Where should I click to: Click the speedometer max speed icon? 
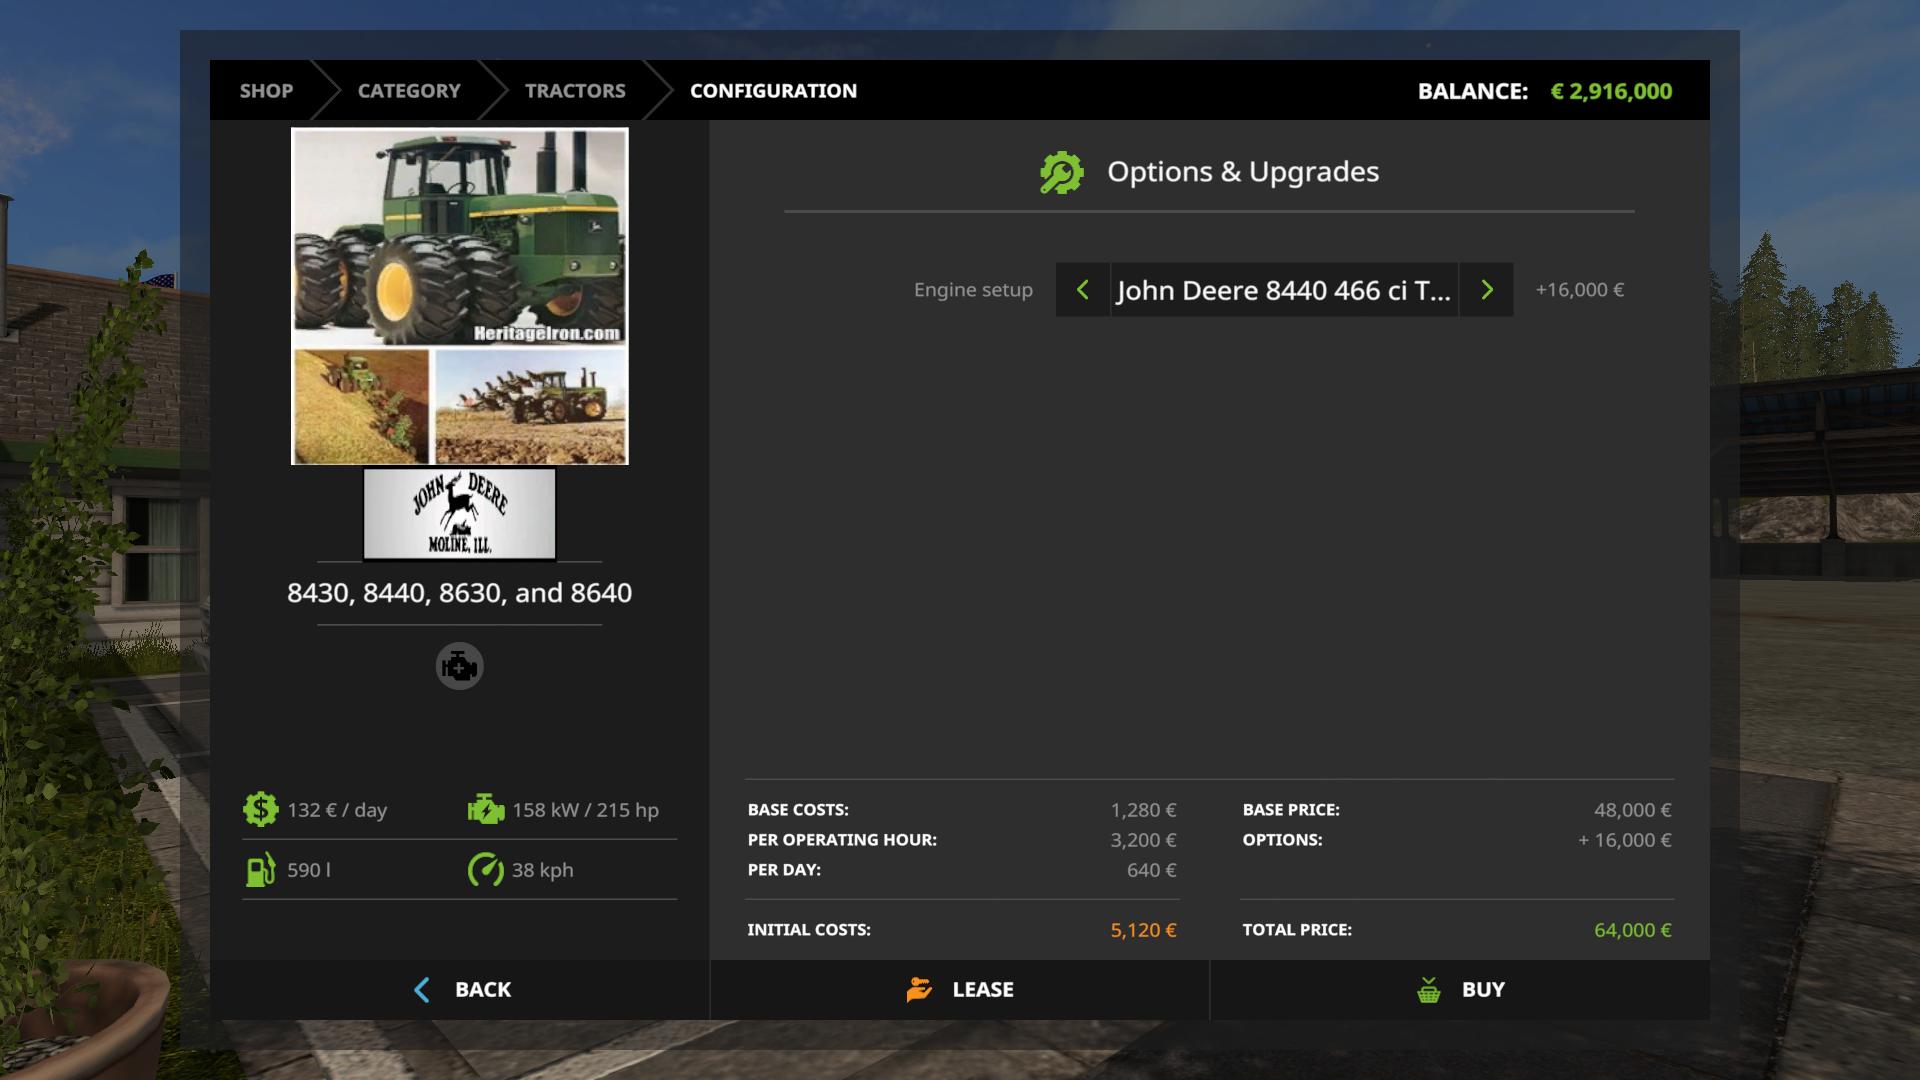point(486,869)
